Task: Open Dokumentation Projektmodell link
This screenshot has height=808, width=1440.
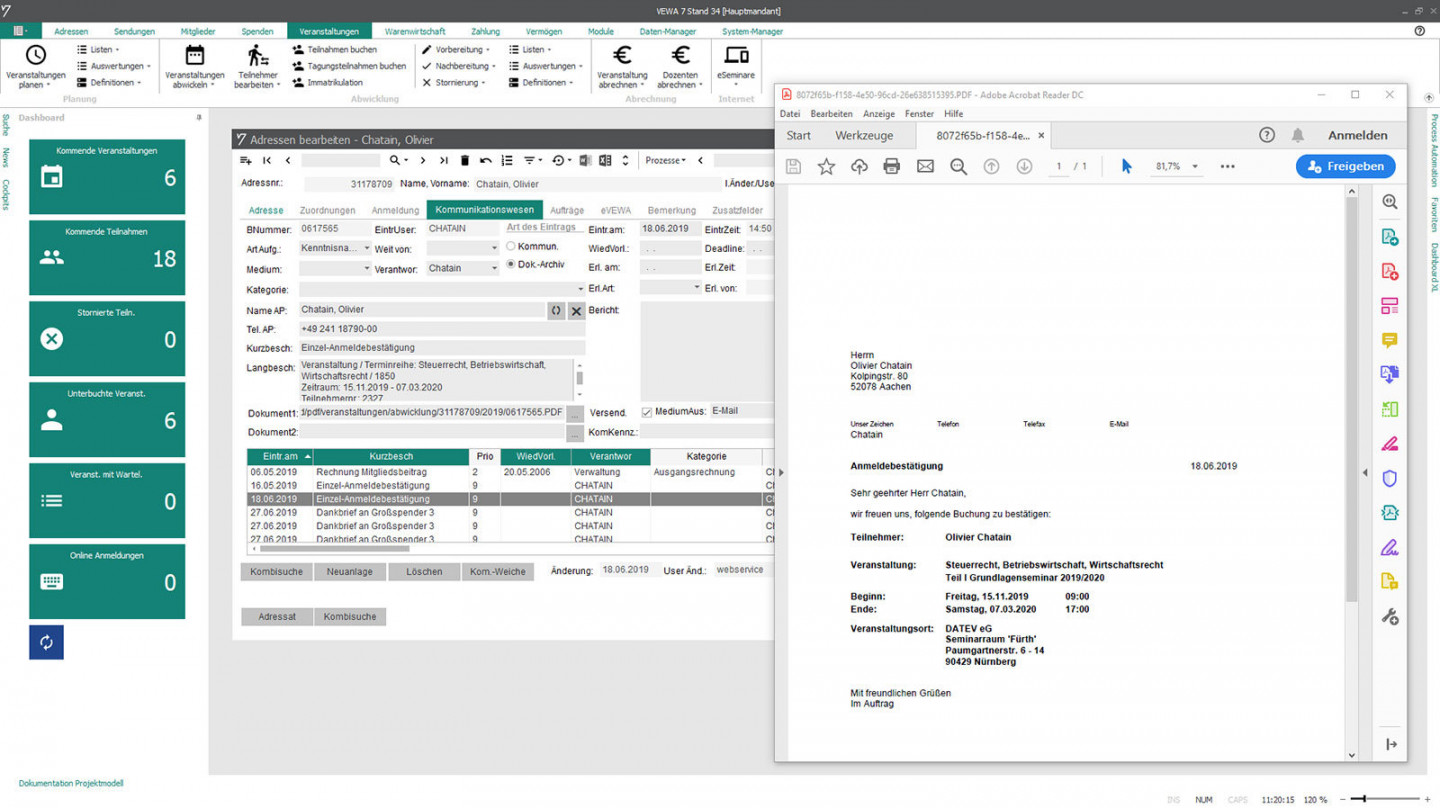Action: click(x=71, y=784)
